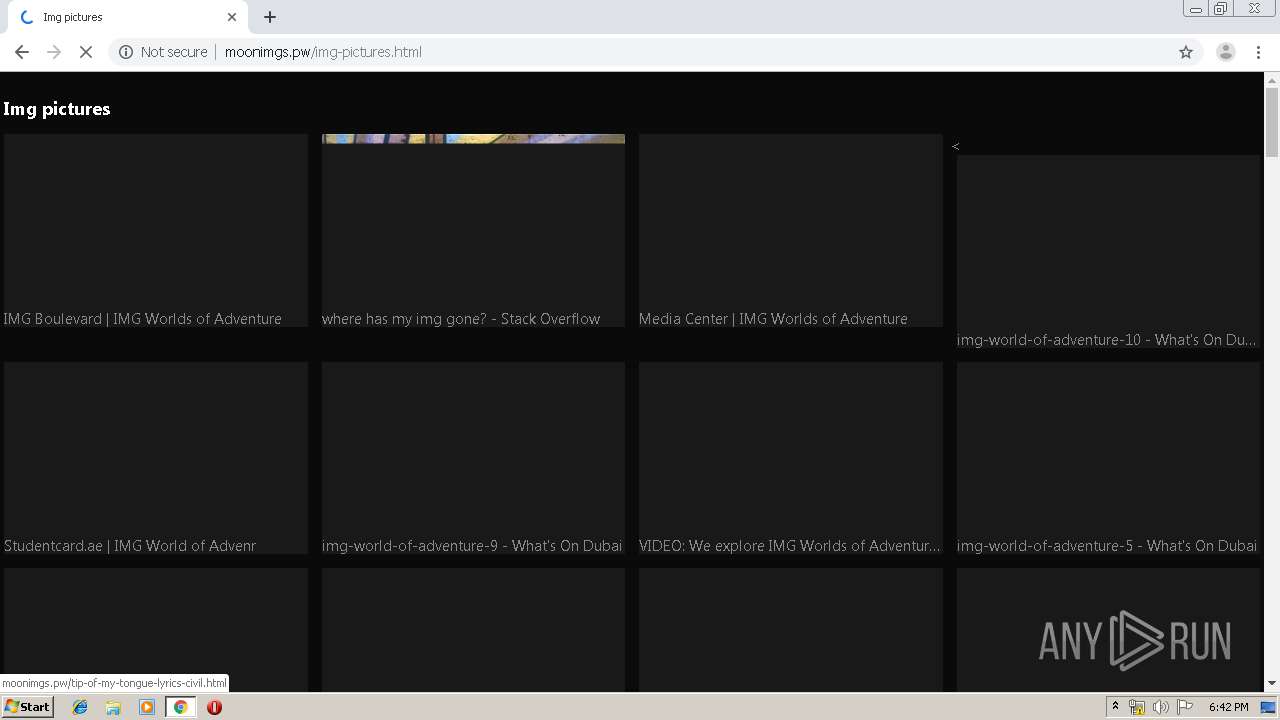
Task: Open VIDEO: We explore IMG Worlds link
Action: [790, 546]
